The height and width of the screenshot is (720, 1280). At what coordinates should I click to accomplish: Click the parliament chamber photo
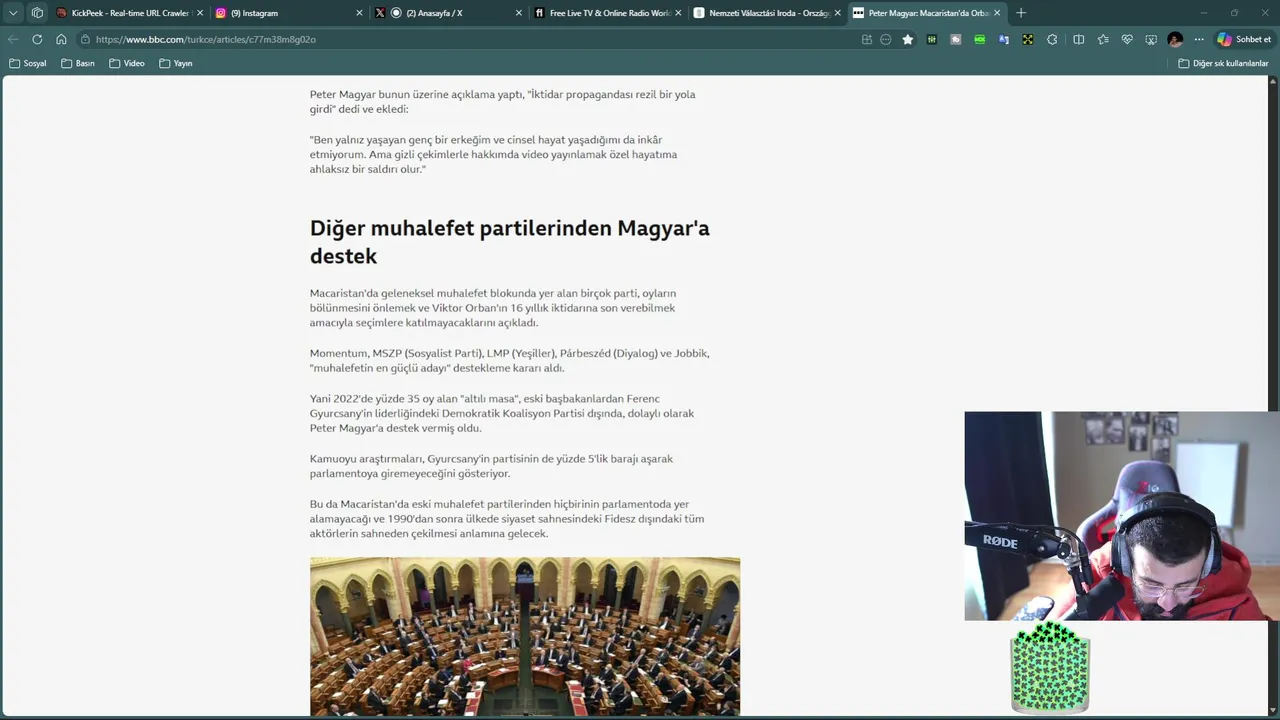pyautogui.click(x=525, y=636)
